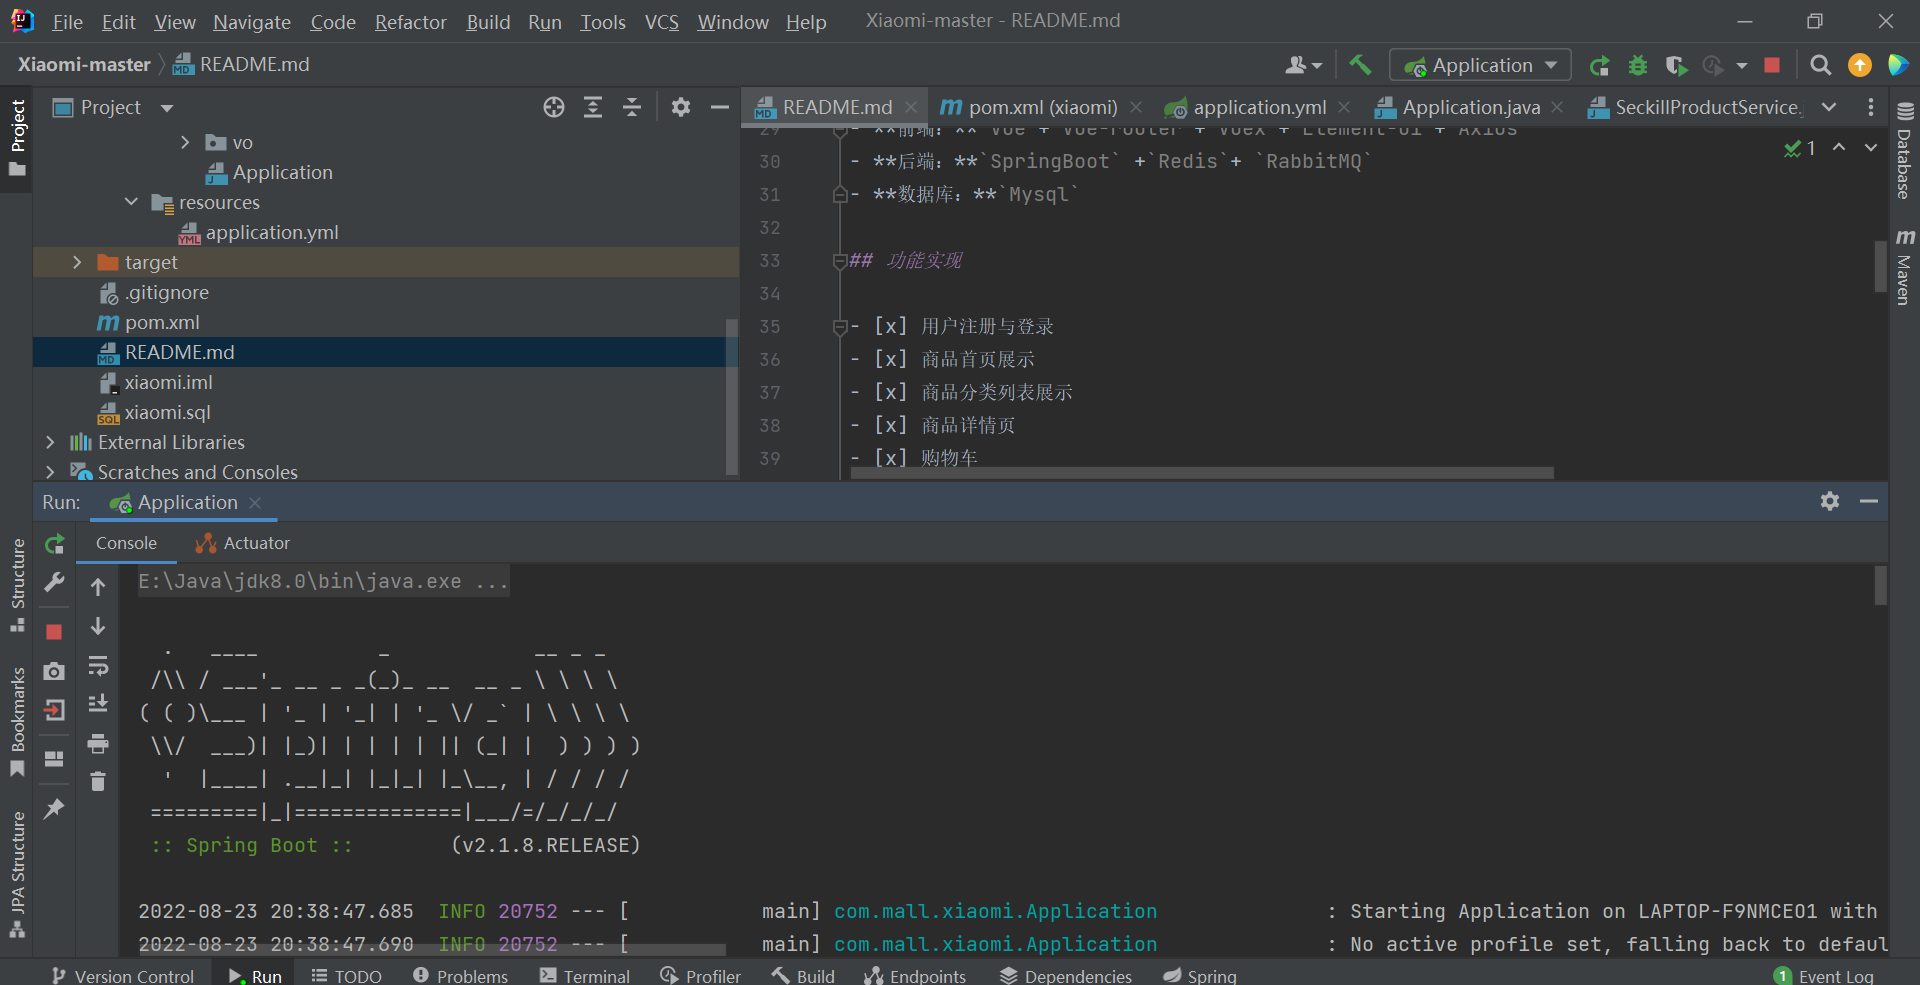This screenshot has height=985, width=1920.
Task: Show hidden editor tabs dropdown
Action: (x=1829, y=107)
